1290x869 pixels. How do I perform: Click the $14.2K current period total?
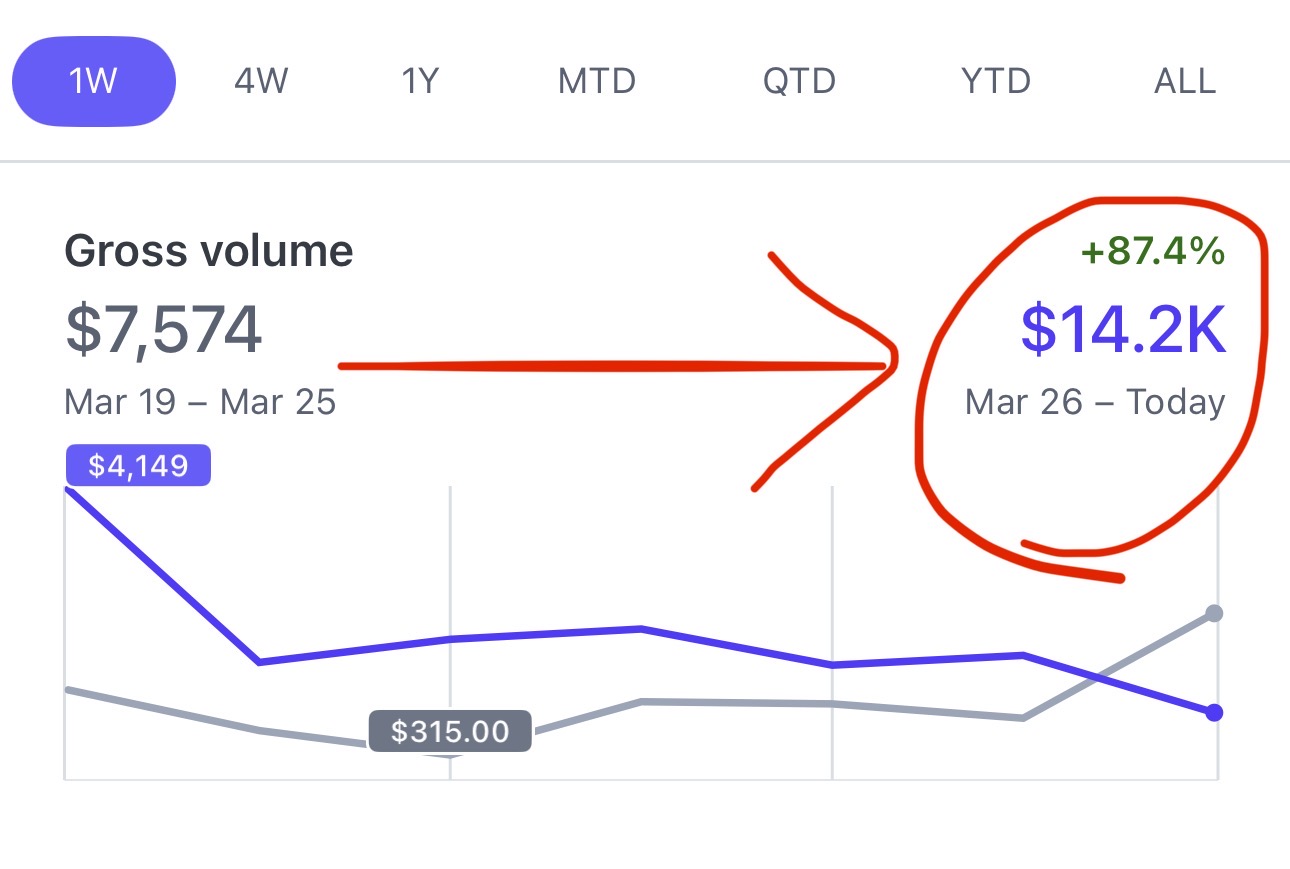[x=1123, y=331]
